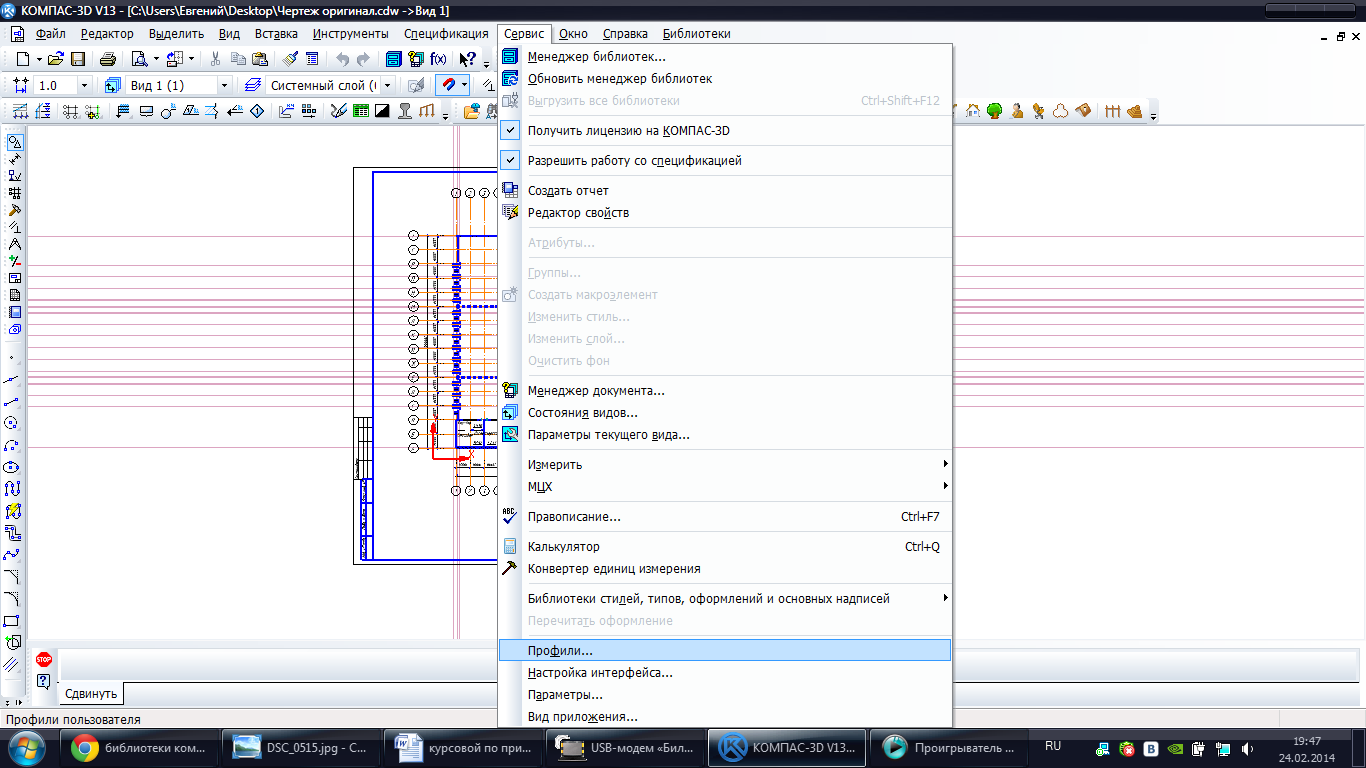Open the 'курсовой по при...' Word taskbar button
This screenshot has width=1366, height=768.
(463, 747)
